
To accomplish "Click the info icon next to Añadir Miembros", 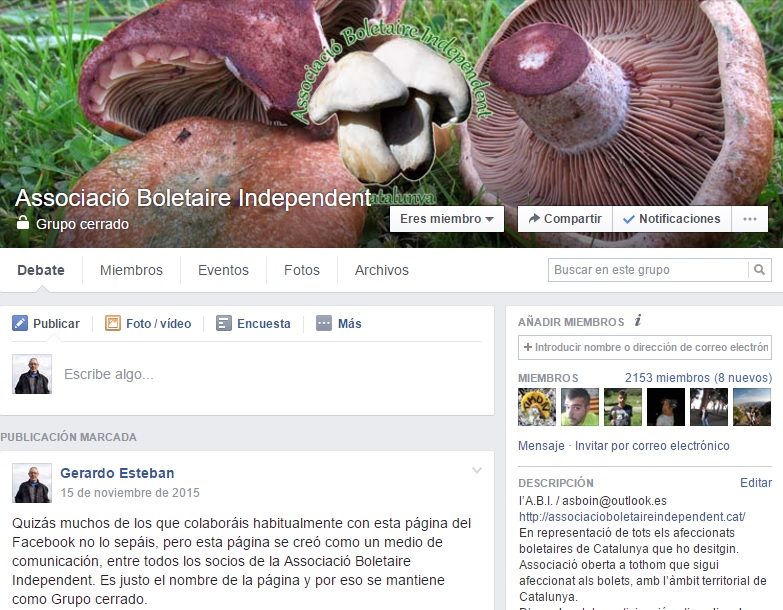I will click(638, 321).
